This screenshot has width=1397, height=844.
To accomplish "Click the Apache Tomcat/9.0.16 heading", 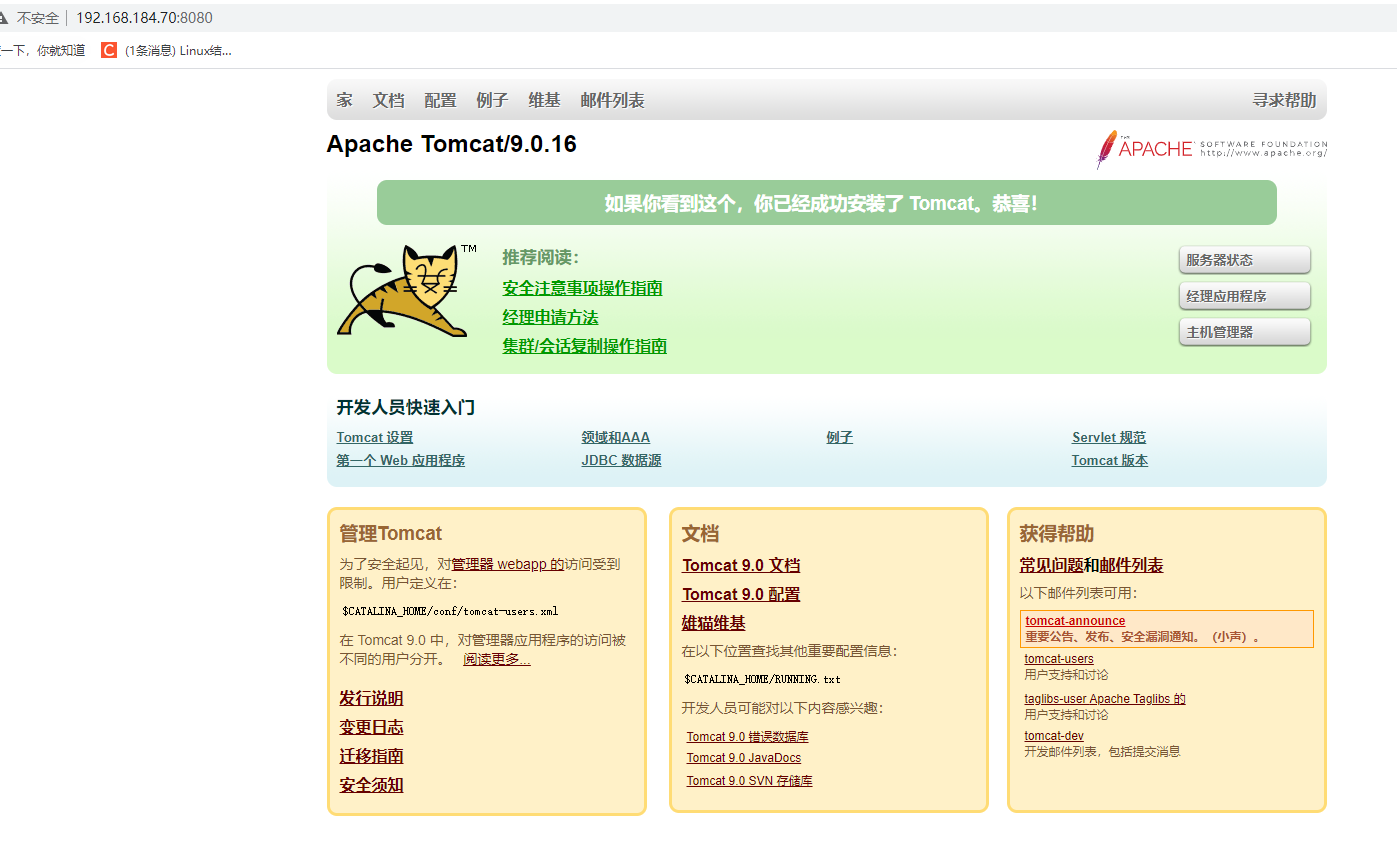I will pyautogui.click(x=451, y=144).
